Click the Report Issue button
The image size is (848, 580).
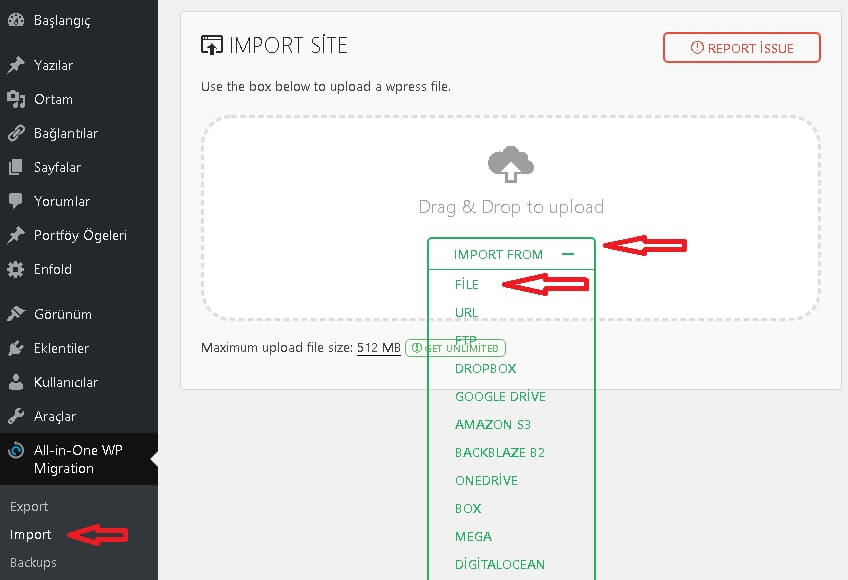(x=741, y=48)
